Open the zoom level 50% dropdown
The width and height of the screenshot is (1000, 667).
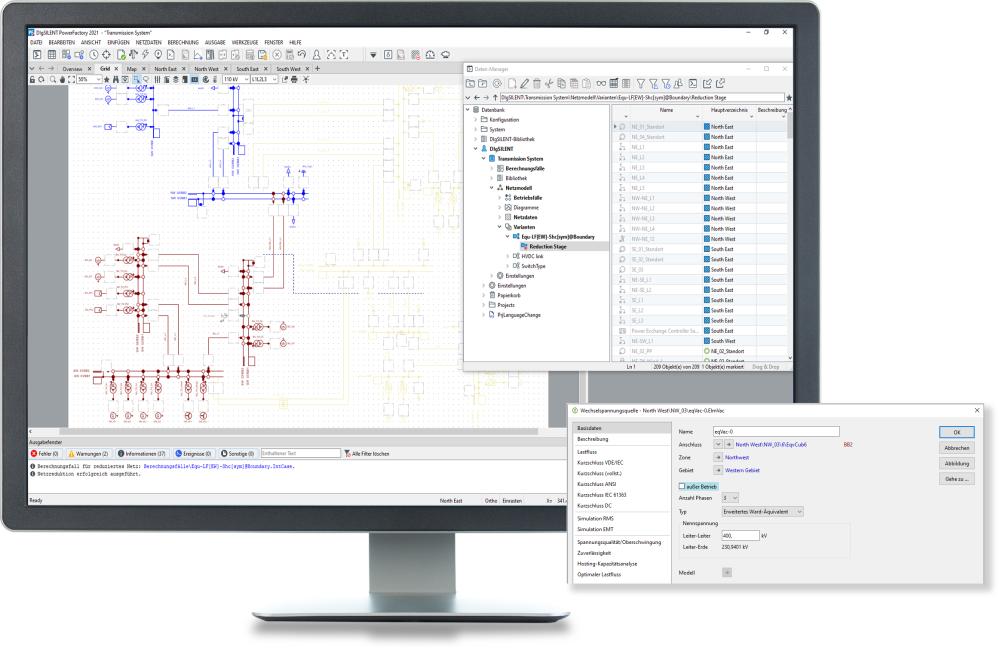98,79
